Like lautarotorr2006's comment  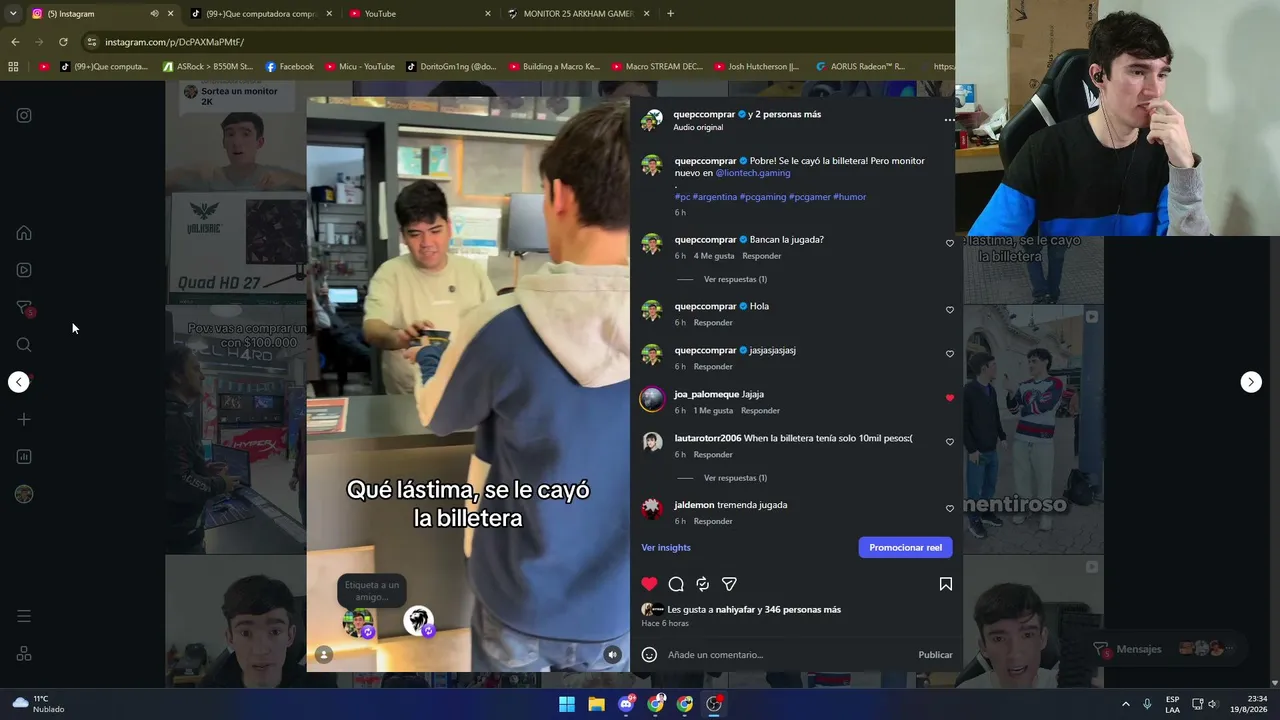click(950, 442)
